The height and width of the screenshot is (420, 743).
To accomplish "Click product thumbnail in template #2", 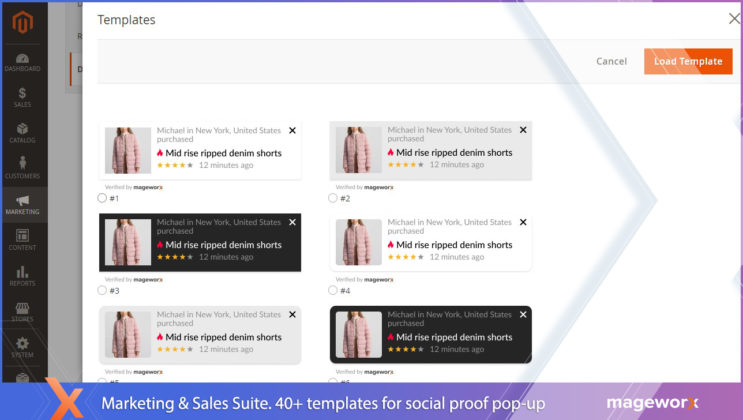I will tap(359, 150).
